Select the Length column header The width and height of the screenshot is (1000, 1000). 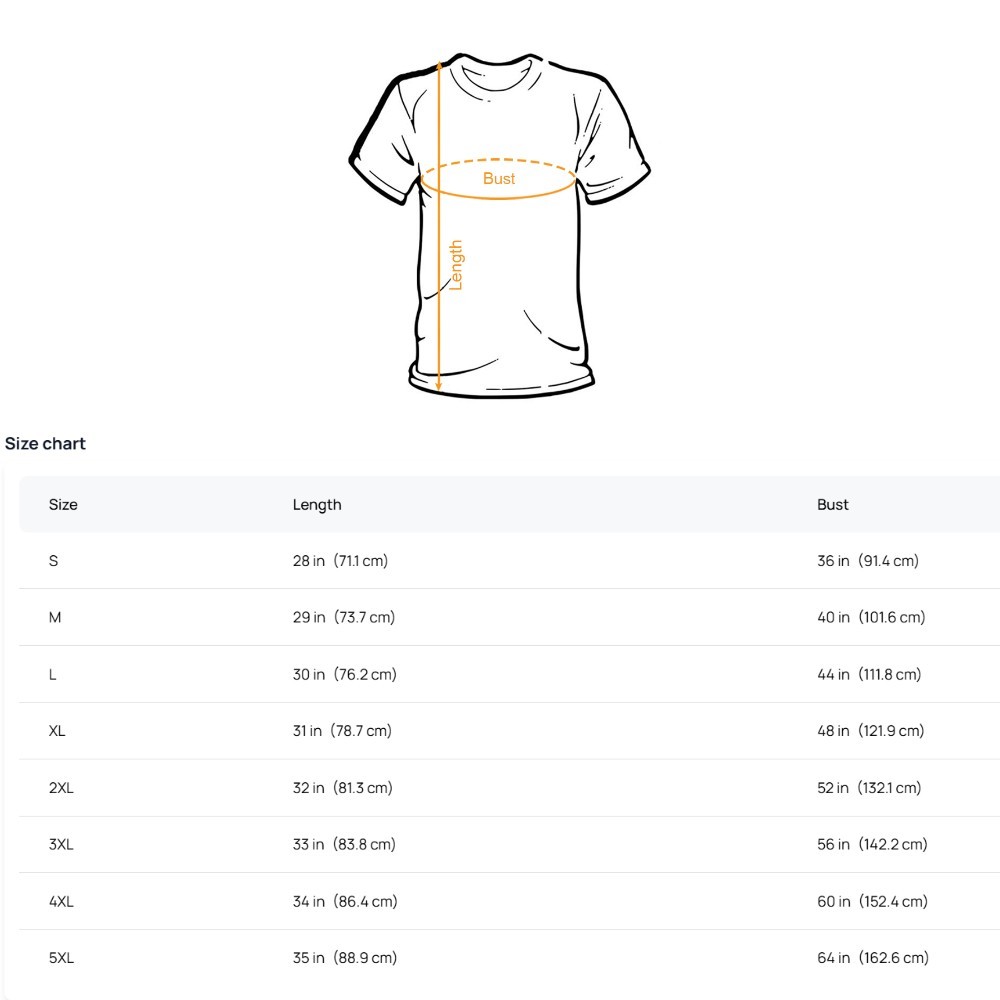[317, 505]
